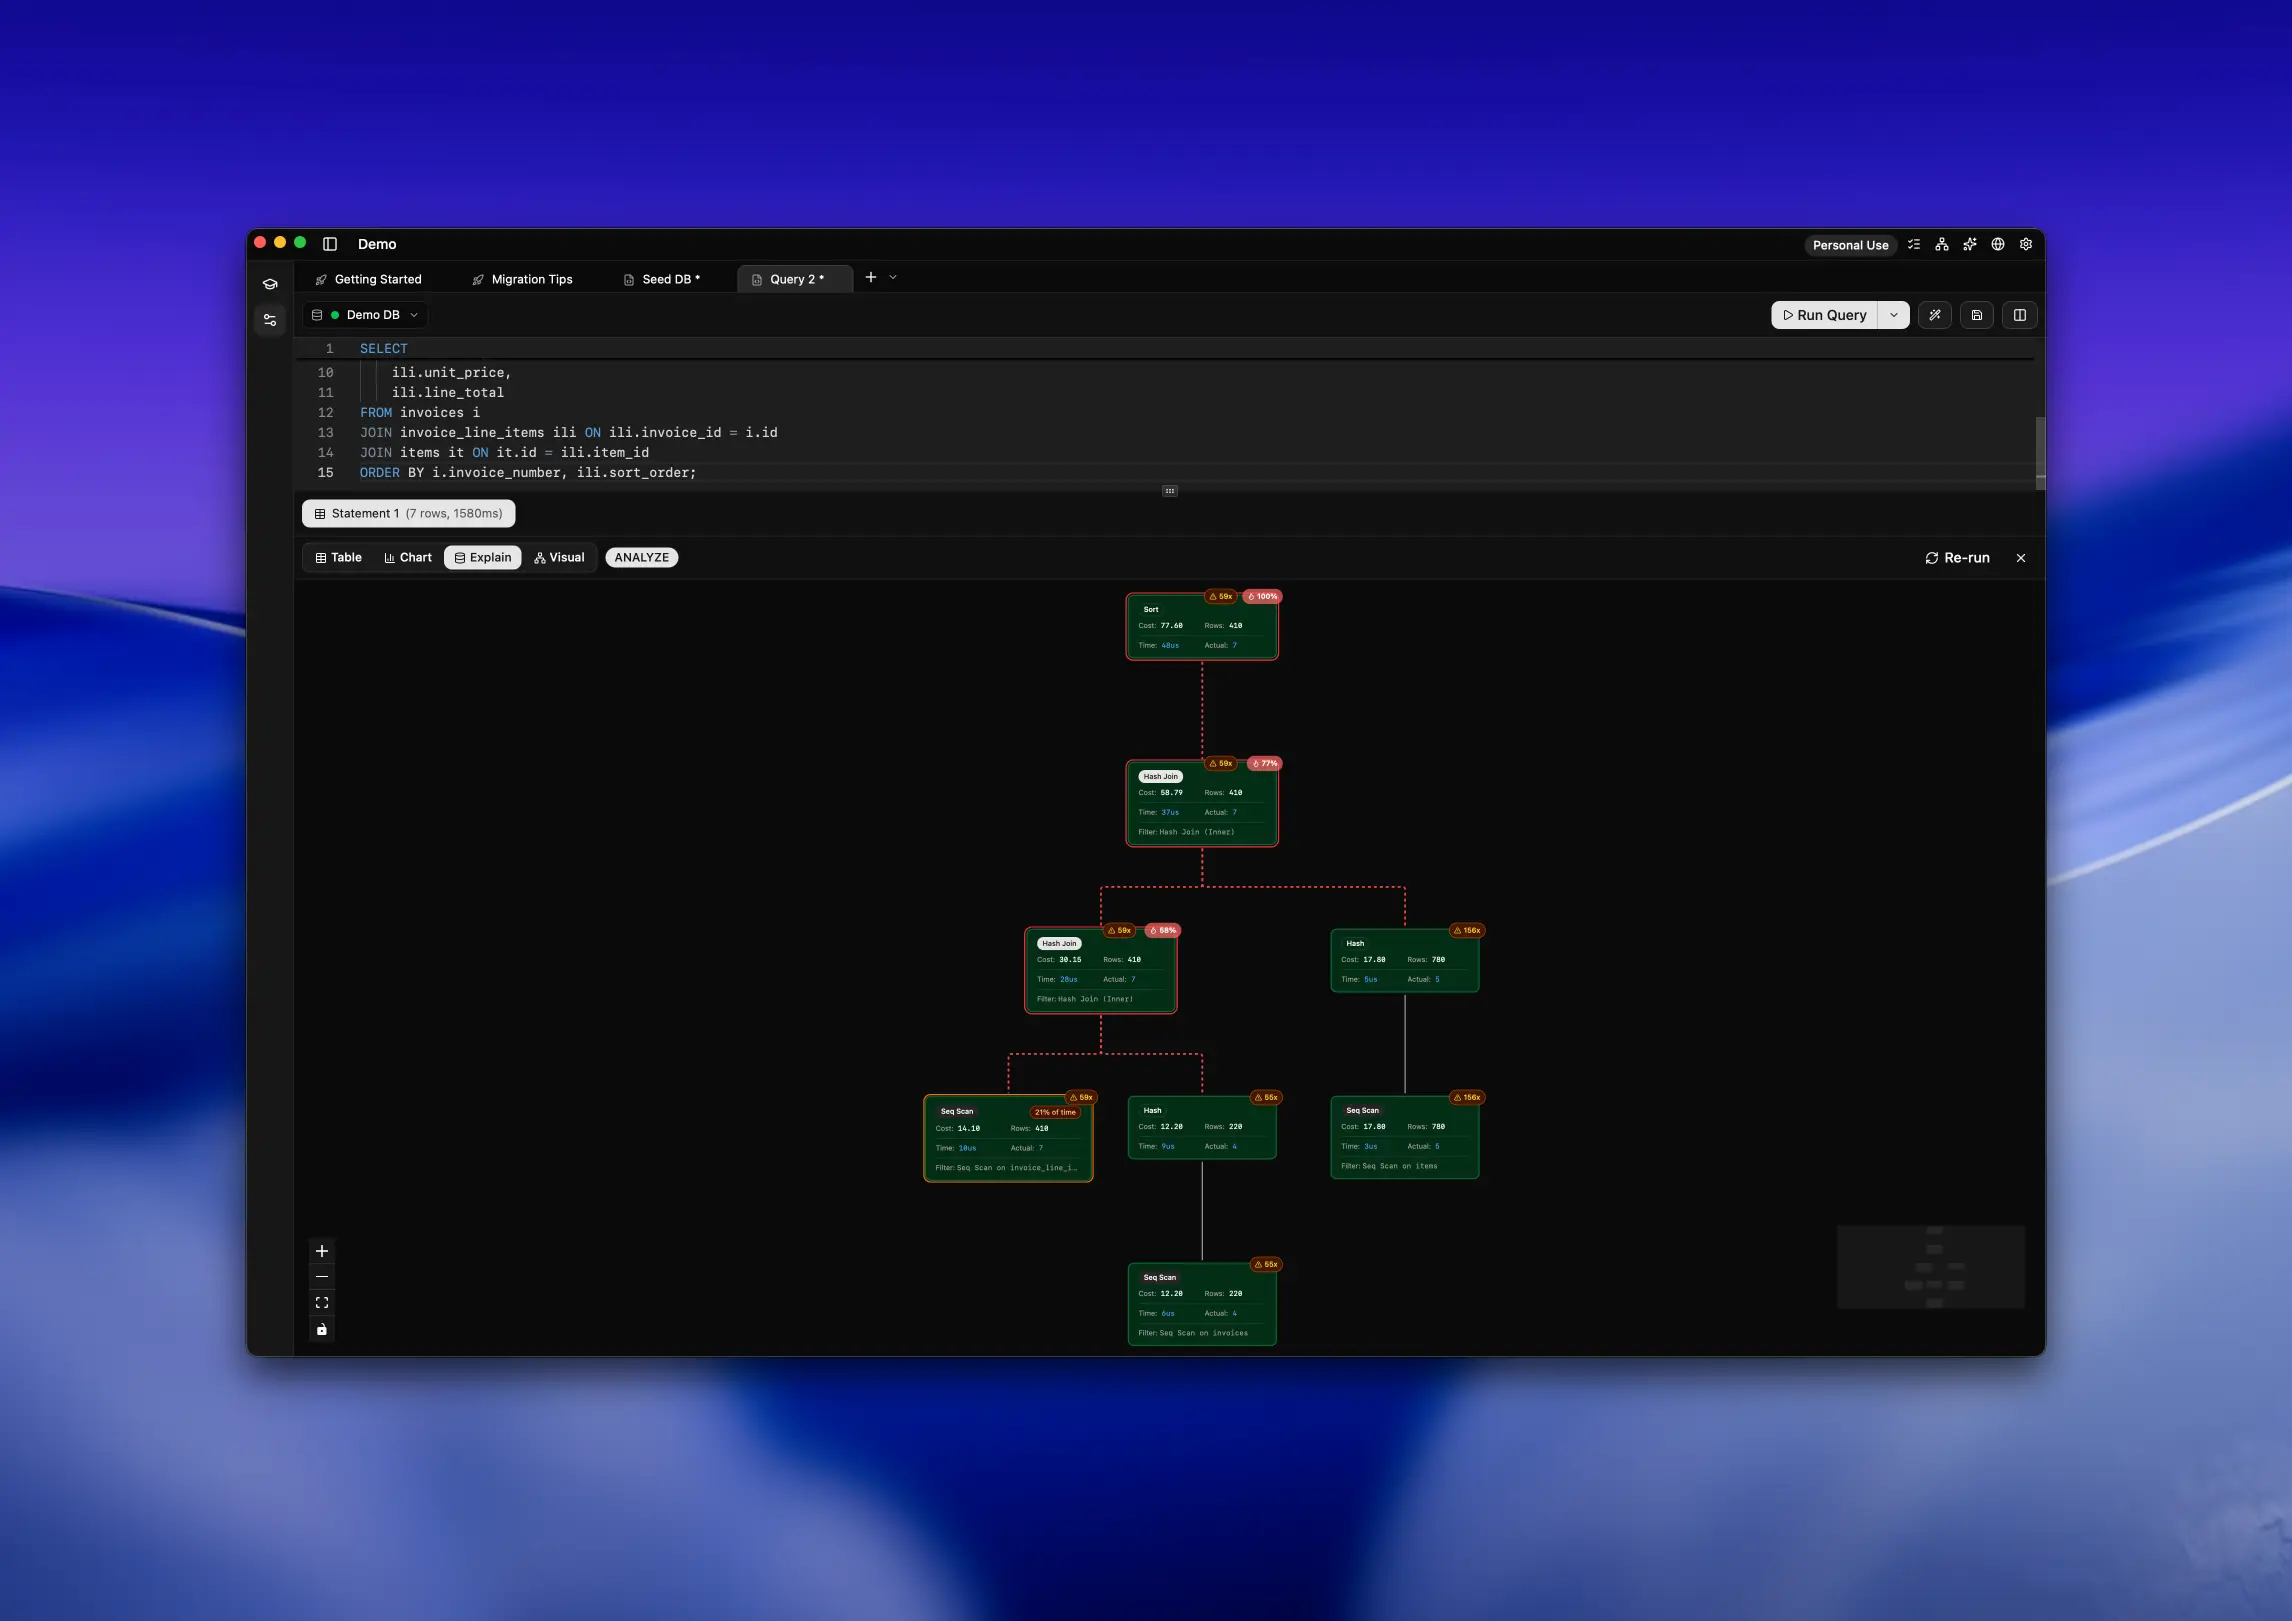Click the Re-run button
Image resolution: width=2292 pixels, height=1621 pixels.
click(x=1957, y=558)
